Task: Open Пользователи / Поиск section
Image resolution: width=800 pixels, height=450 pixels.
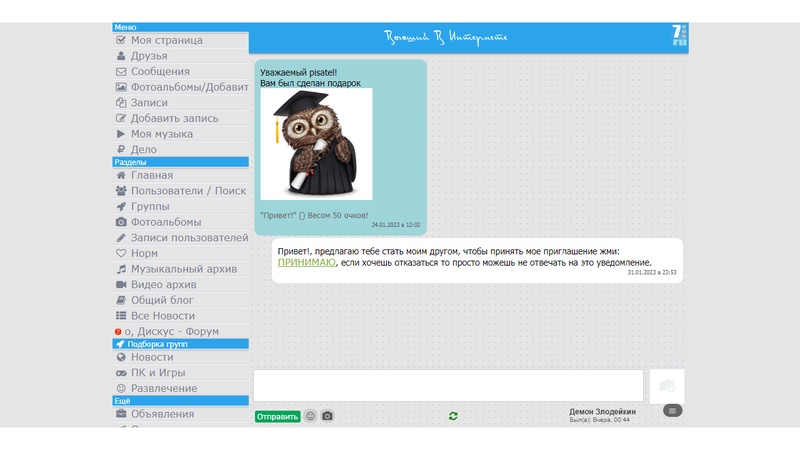Action: [188, 191]
